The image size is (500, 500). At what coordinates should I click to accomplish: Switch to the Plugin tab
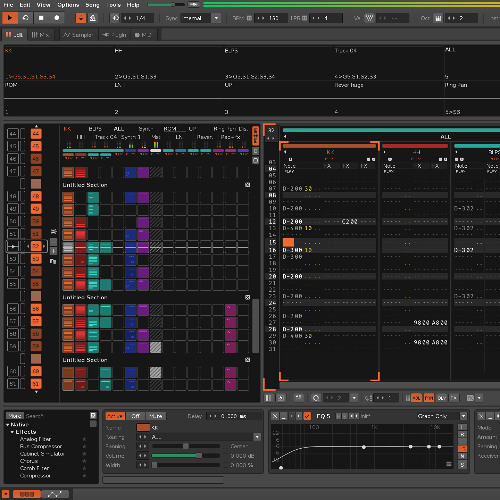(115, 35)
